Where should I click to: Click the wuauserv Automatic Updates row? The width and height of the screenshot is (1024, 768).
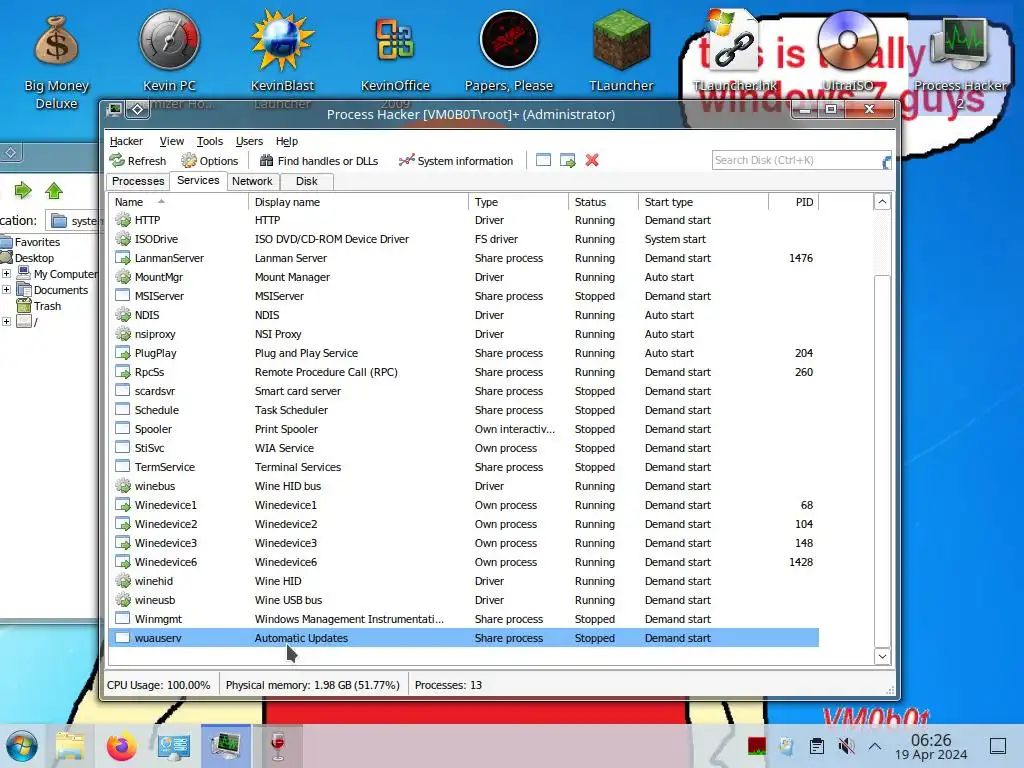point(464,638)
